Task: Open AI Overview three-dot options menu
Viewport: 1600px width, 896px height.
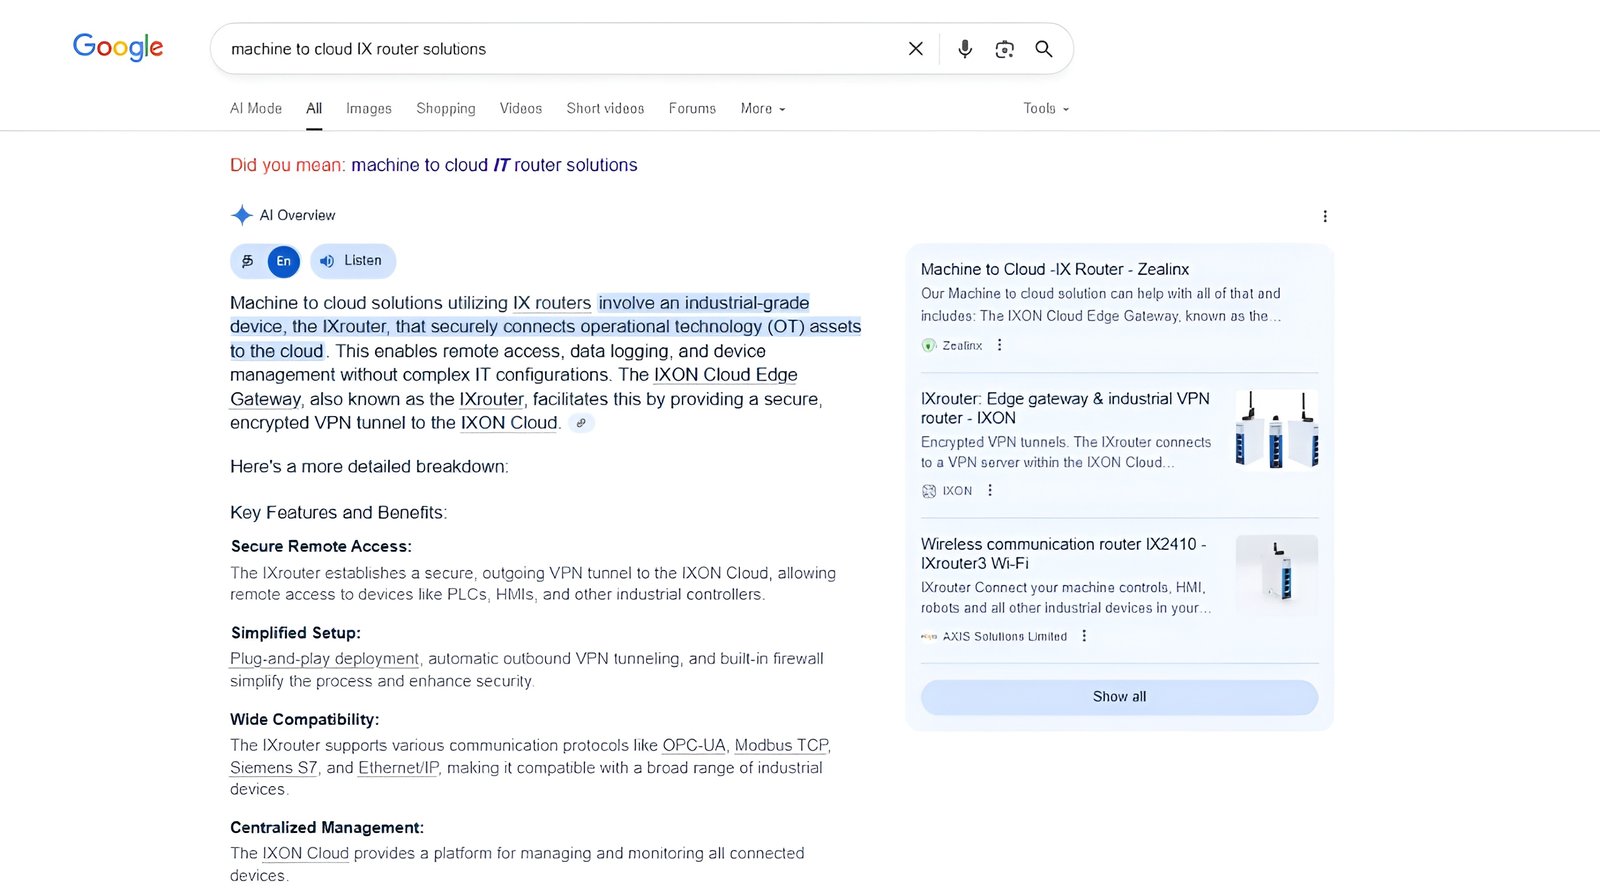Action: click(1325, 216)
